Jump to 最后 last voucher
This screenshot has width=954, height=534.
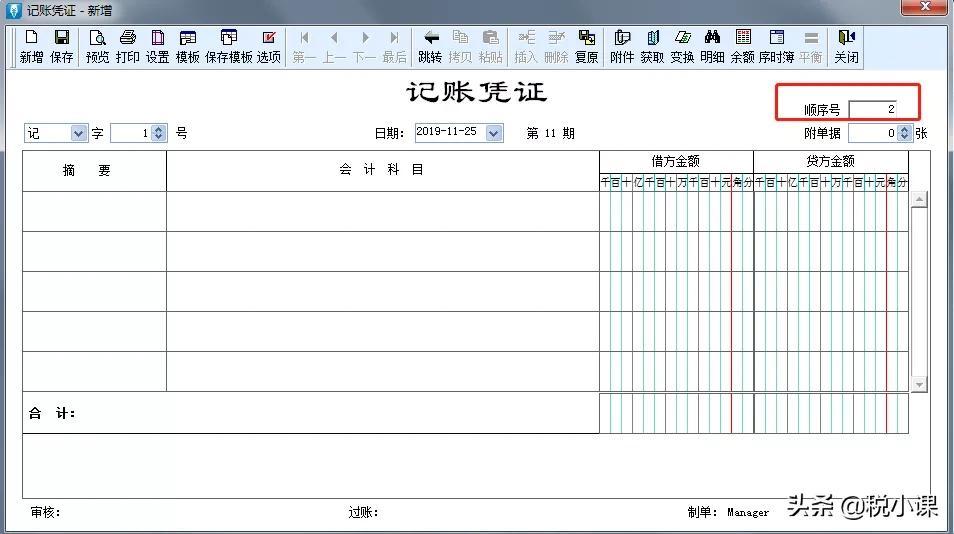(394, 46)
